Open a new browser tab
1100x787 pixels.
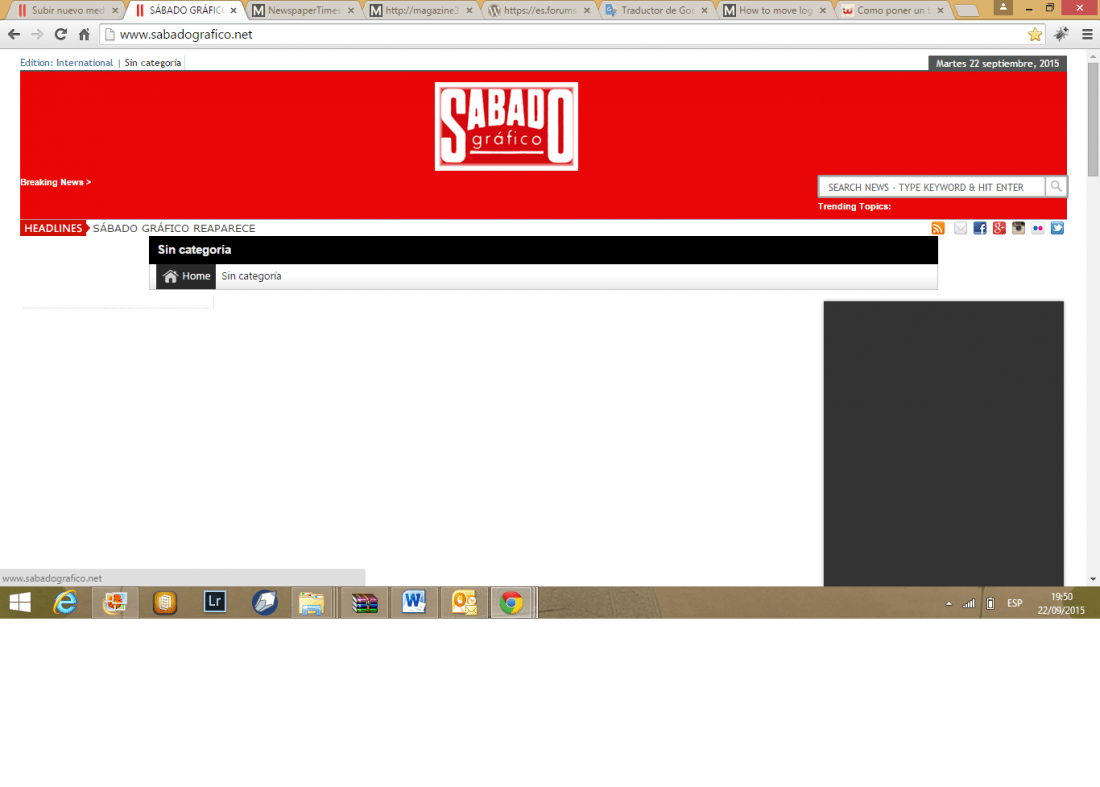pos(967,11)
